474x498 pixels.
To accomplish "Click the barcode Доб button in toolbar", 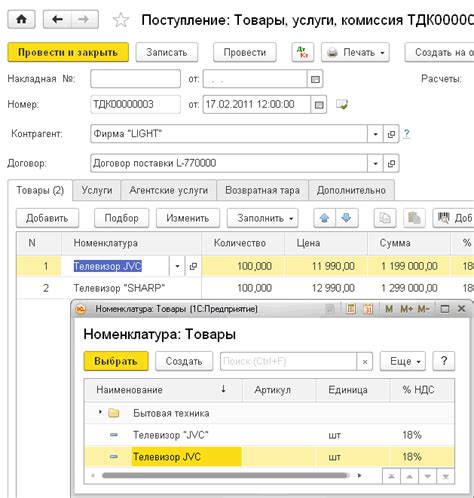I will pyautogui.click(x=454, y=218).
